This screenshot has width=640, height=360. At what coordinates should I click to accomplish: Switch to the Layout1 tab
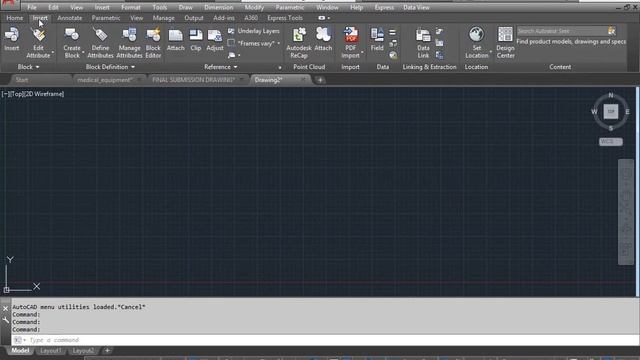tap(51, 351)
